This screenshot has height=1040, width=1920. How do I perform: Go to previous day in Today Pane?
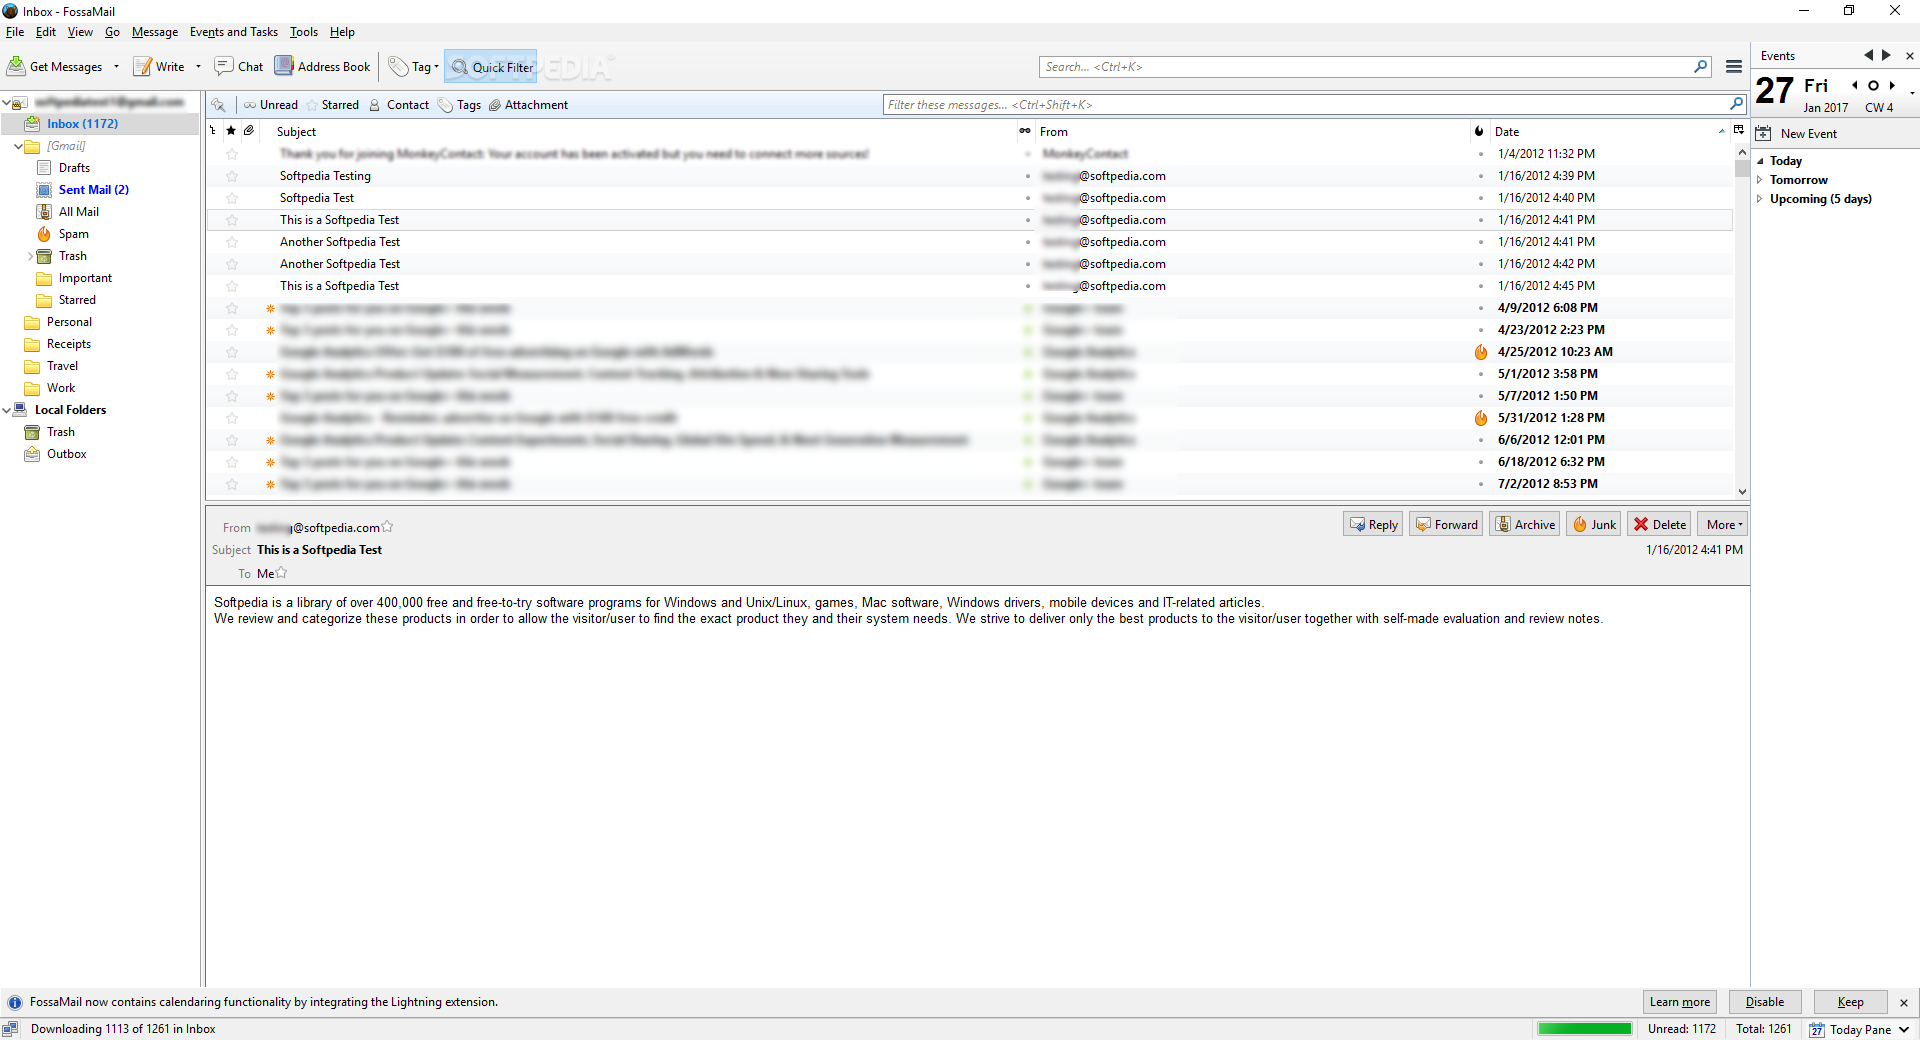(x=1855, y=85)
